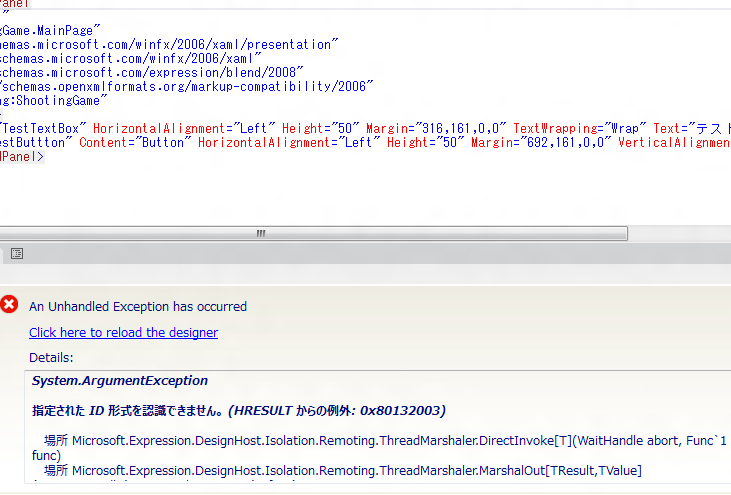Click the small pane icon below the scrollbar

click(17, 254)
